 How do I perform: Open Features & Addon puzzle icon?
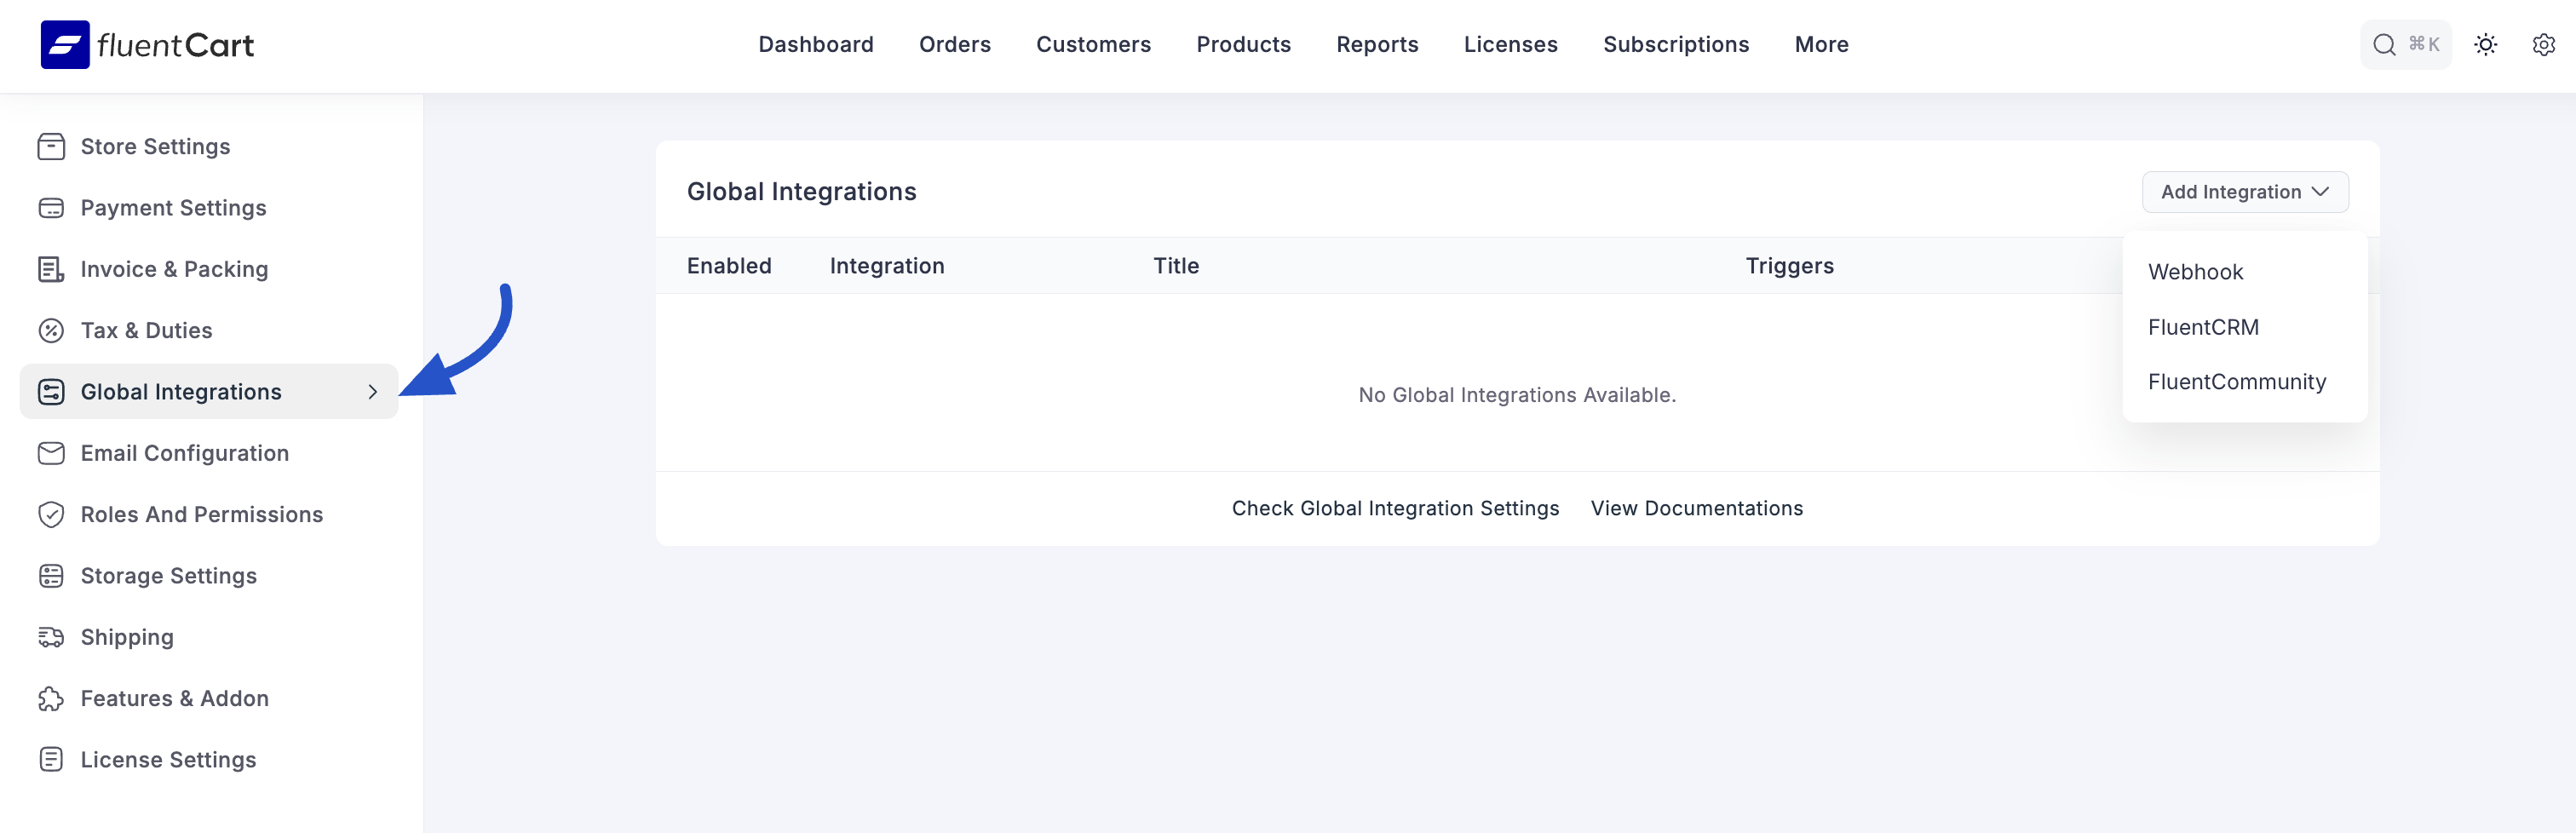coord(51,698)
